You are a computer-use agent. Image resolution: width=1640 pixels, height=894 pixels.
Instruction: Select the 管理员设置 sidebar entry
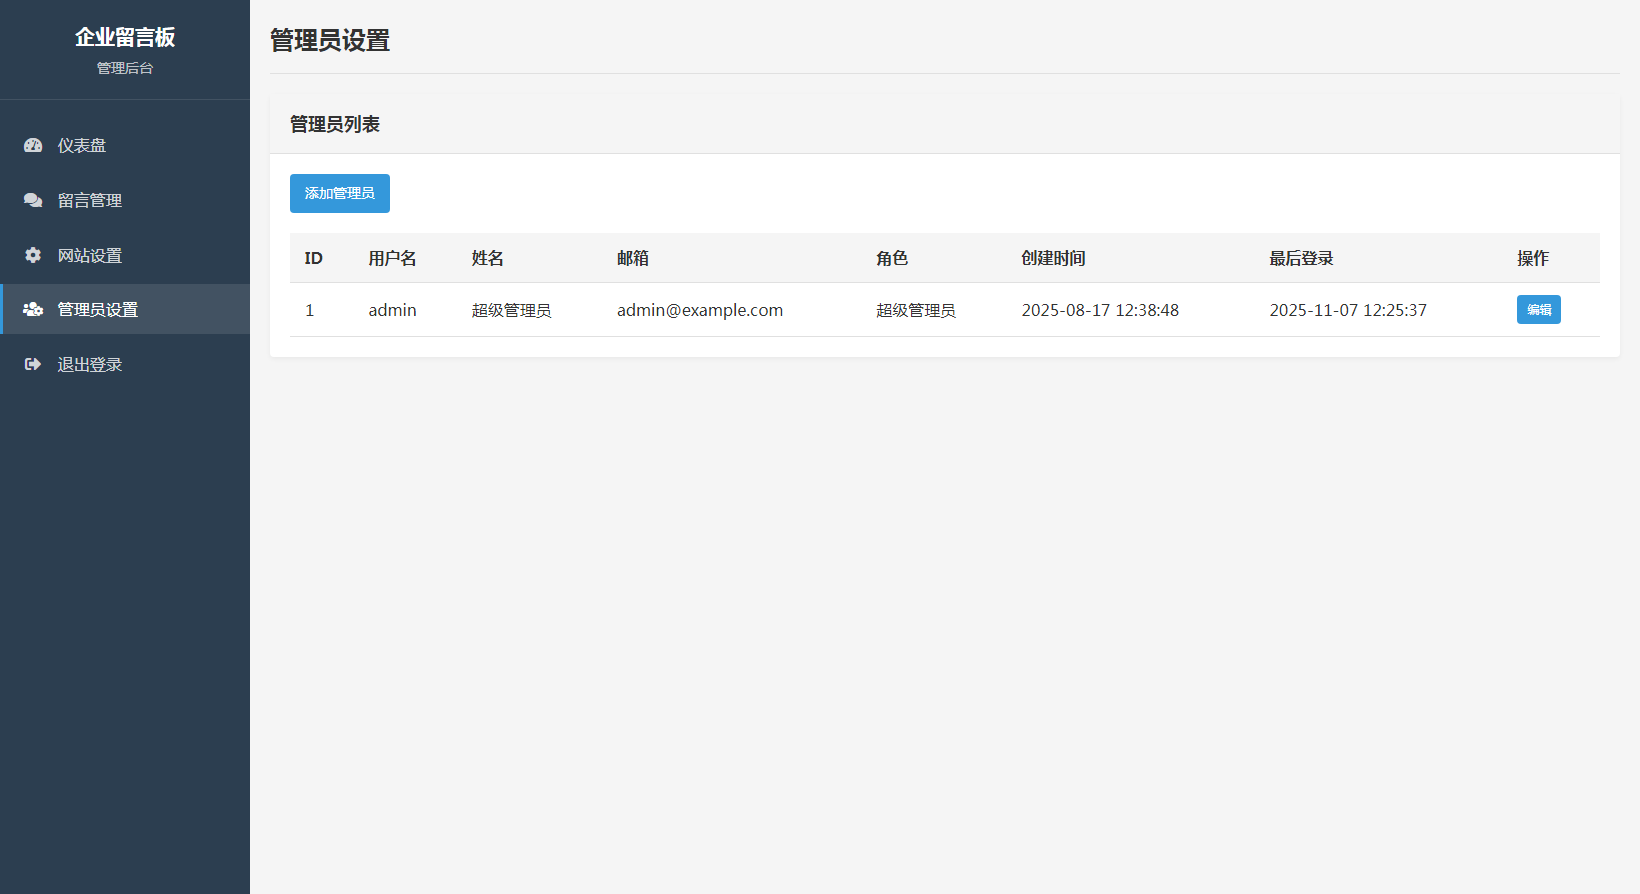[98, 309]
